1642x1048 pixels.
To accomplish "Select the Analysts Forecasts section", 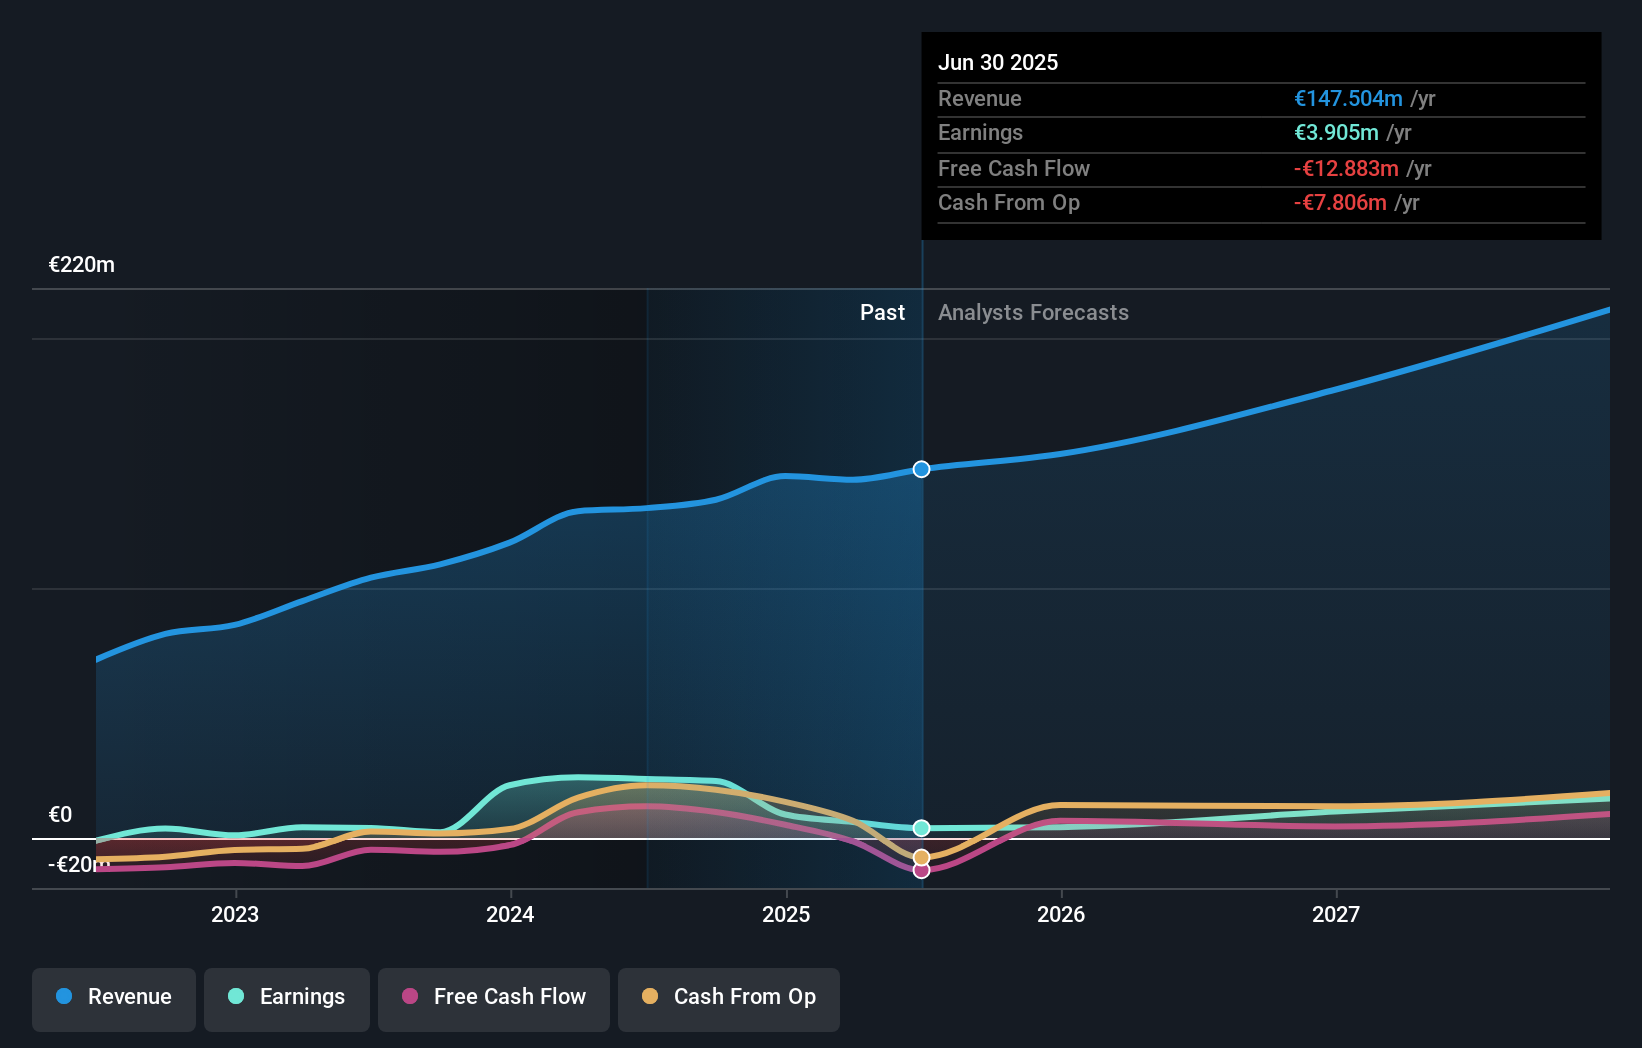I will pos(1033,312).
